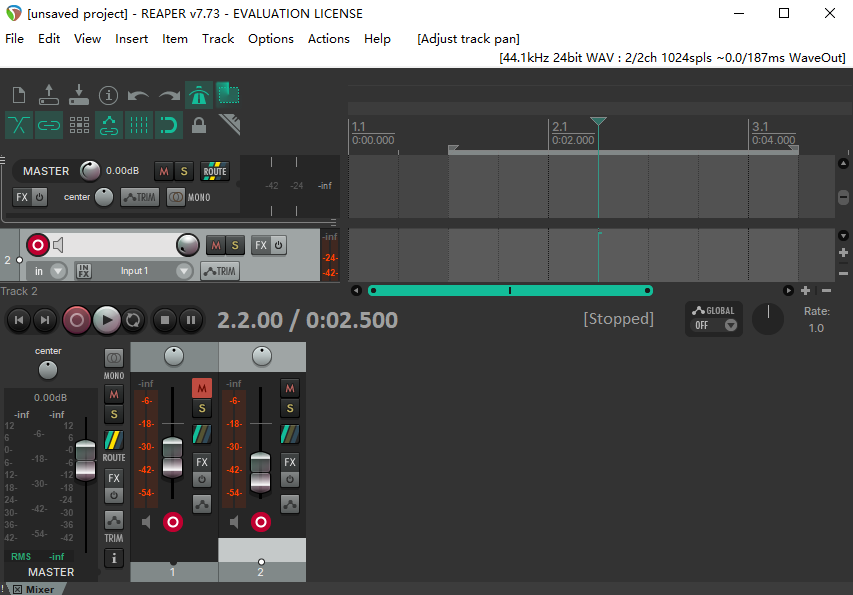
Task: Toggle ripple editing grid icon
Action: (x=79, y=125)
